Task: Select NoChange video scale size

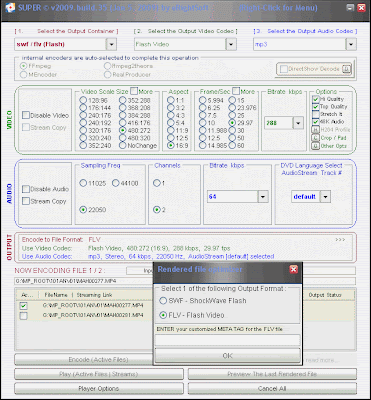Action: coord(123,145)
